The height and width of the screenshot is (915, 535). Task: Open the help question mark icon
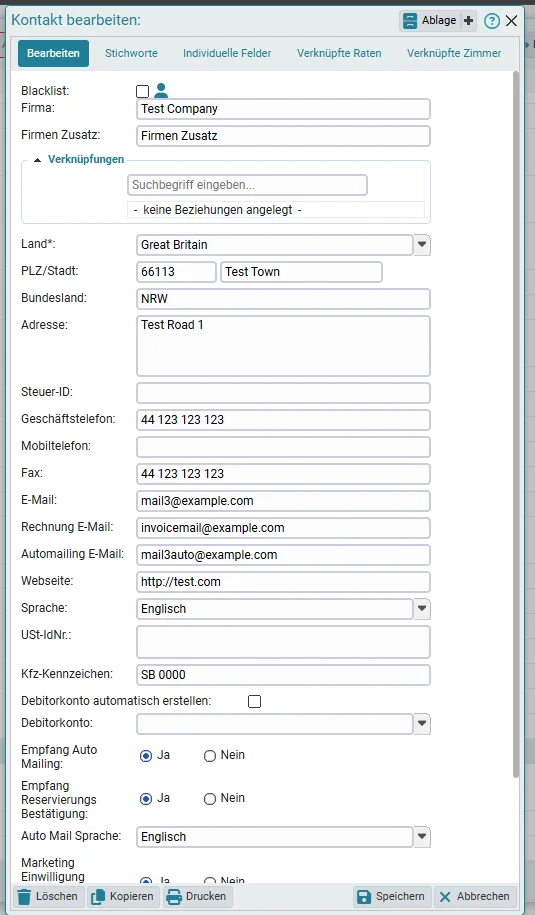[x=492, y=21]
